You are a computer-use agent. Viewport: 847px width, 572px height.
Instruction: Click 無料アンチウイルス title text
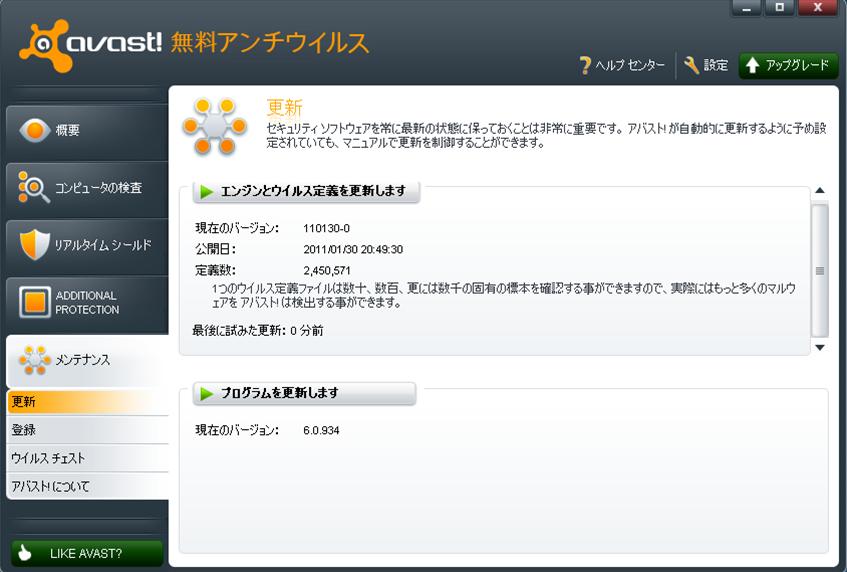pyautogui.click(x=270, y=43)
